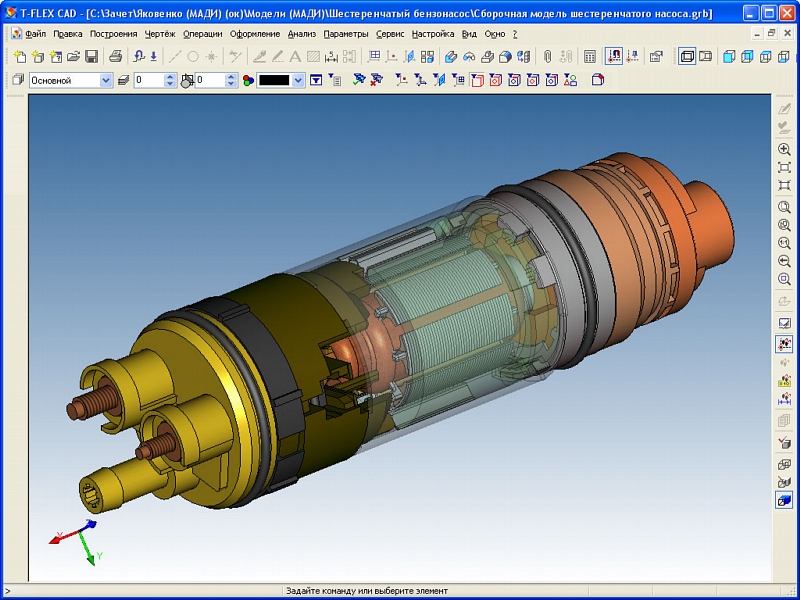Click the command prompt status bar
The image size is (800, 600).
point(366,591)
